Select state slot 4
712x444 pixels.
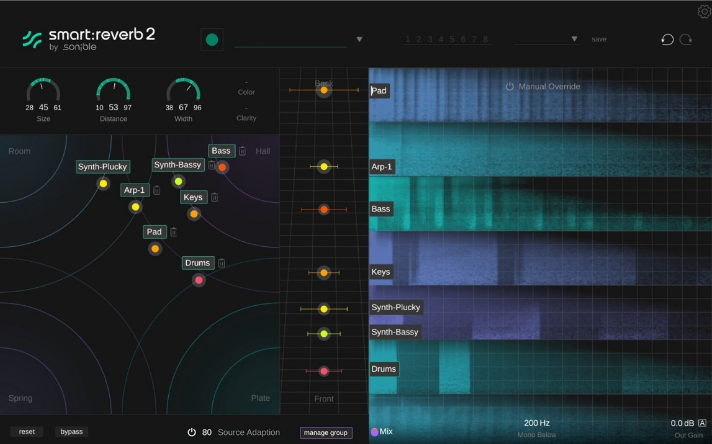pos(441,39)
